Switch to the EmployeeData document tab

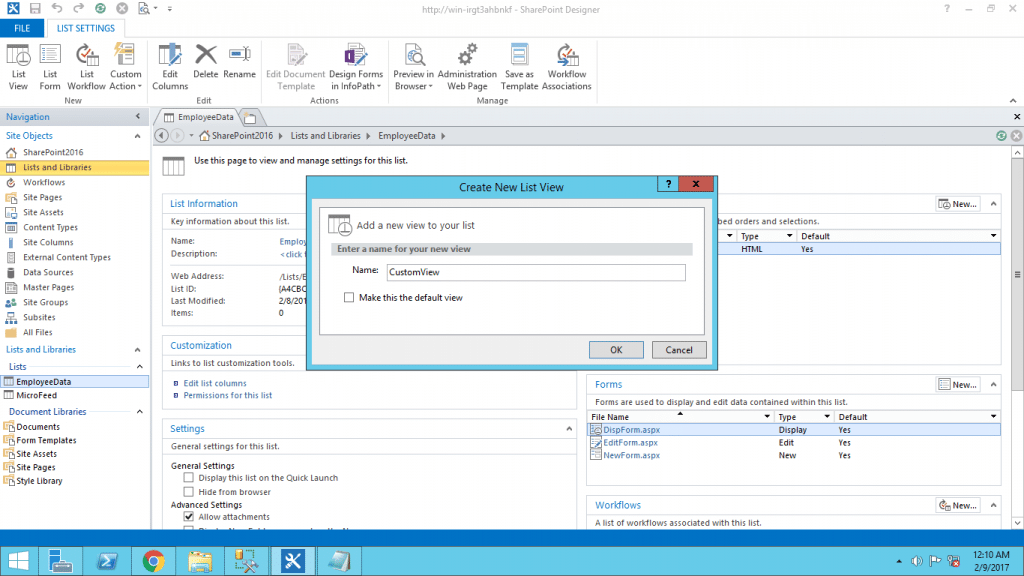click(199, 117)
